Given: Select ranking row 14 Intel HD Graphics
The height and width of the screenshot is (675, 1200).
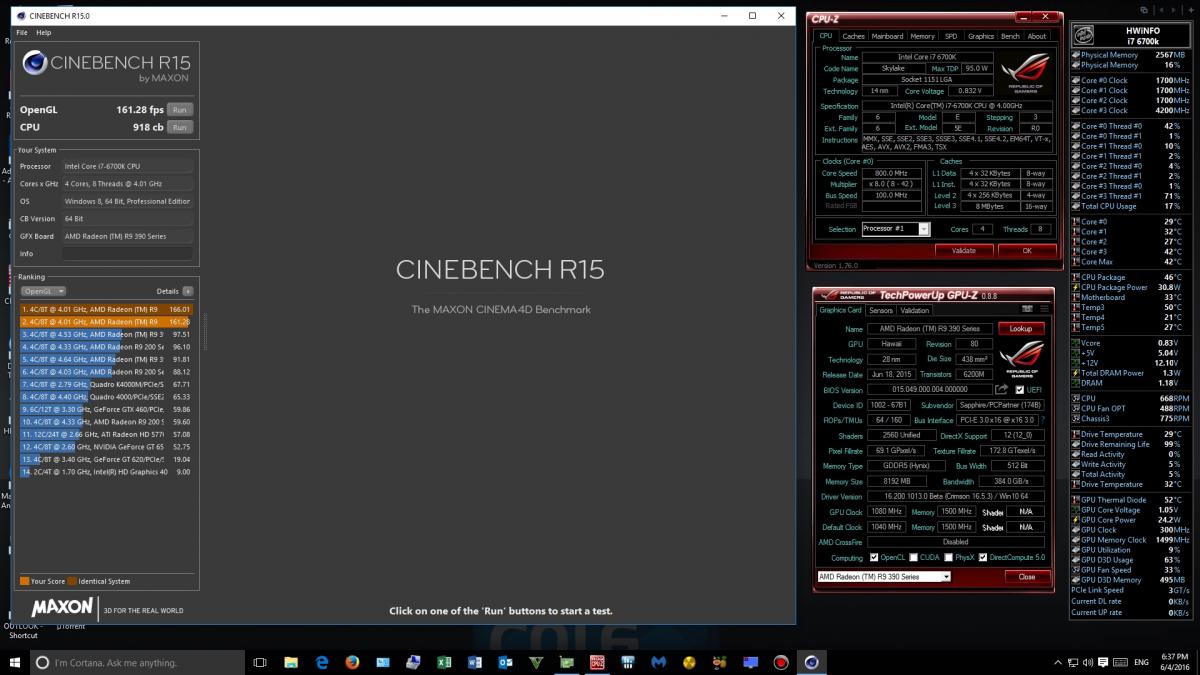Looking at the screenshot, I should coord(106,471).
